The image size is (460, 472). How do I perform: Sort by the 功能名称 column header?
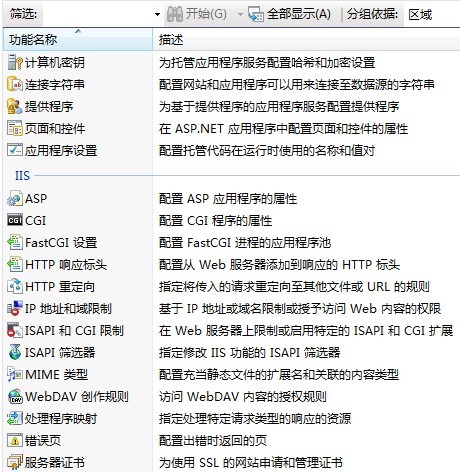coord(78,40)
